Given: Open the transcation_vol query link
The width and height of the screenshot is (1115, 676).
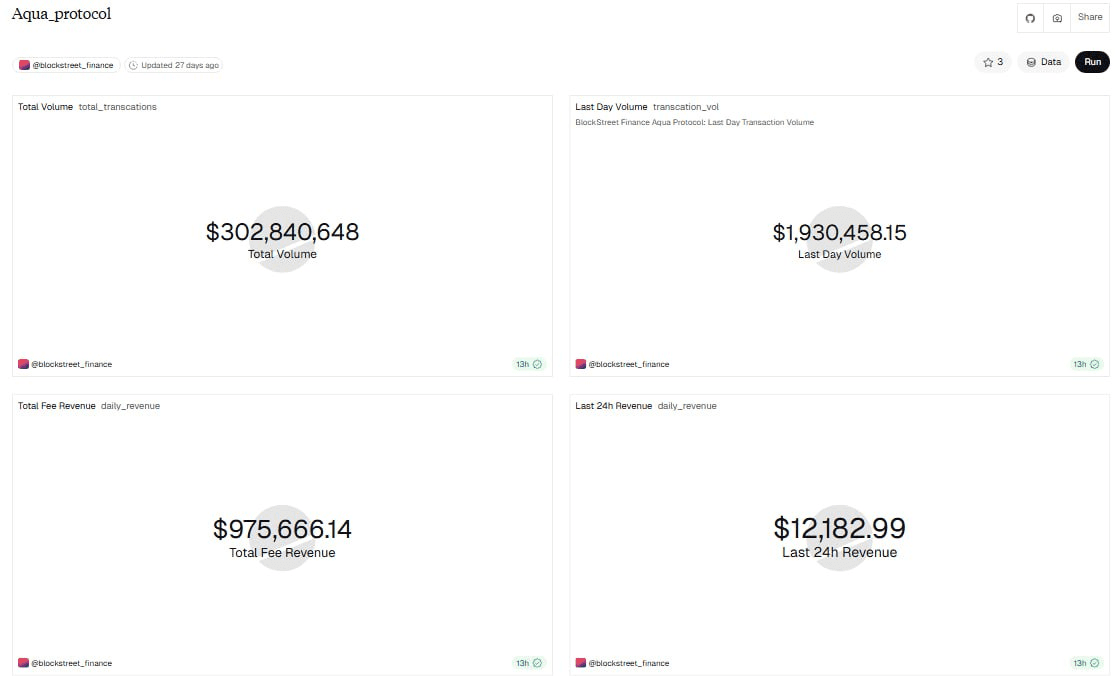Looking at the screenshot, I should point(685,107).
